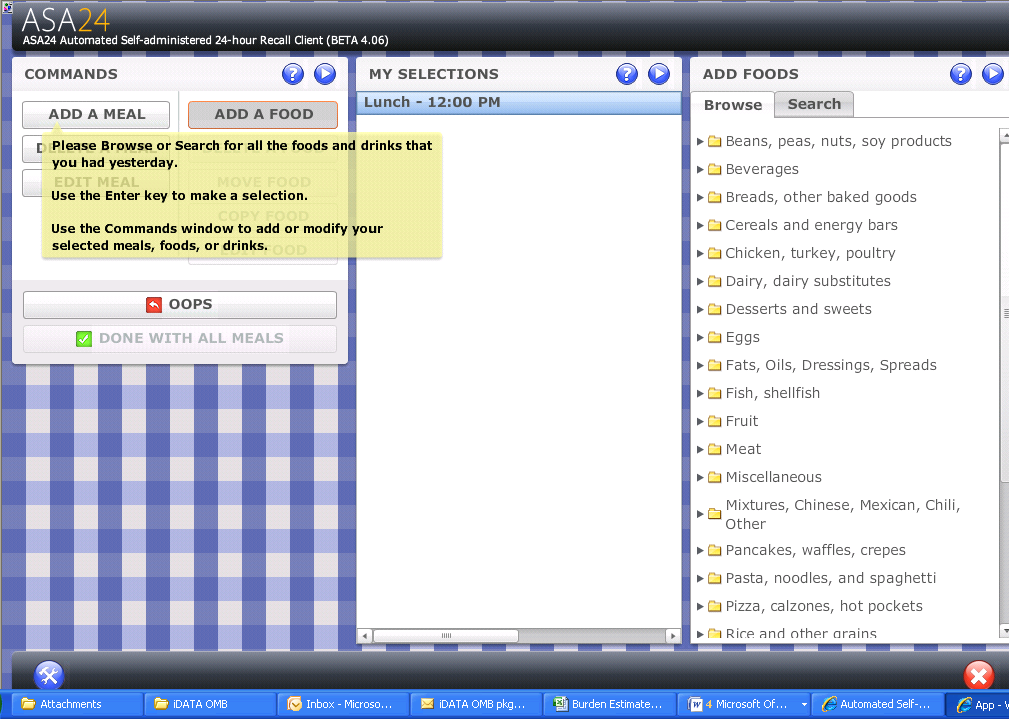Screen dimensions: 1009x719
Task: Open help for My Selections panel
Action: tap(626, 74)
